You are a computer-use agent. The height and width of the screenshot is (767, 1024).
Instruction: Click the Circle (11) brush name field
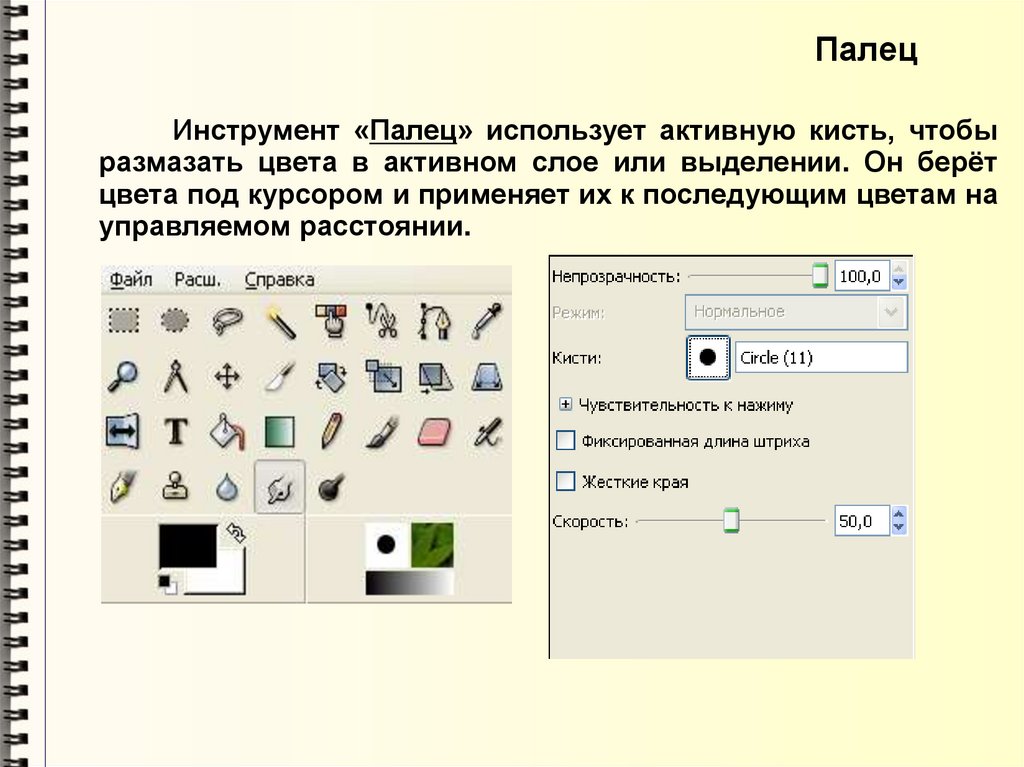tap(821, 357)
